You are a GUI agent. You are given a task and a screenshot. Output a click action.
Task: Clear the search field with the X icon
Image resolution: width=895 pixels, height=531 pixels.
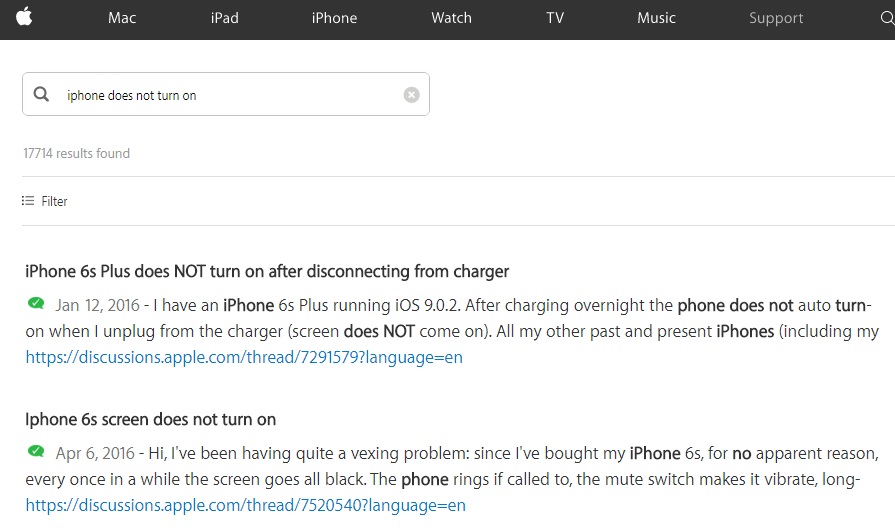click(x=412, y=95)
